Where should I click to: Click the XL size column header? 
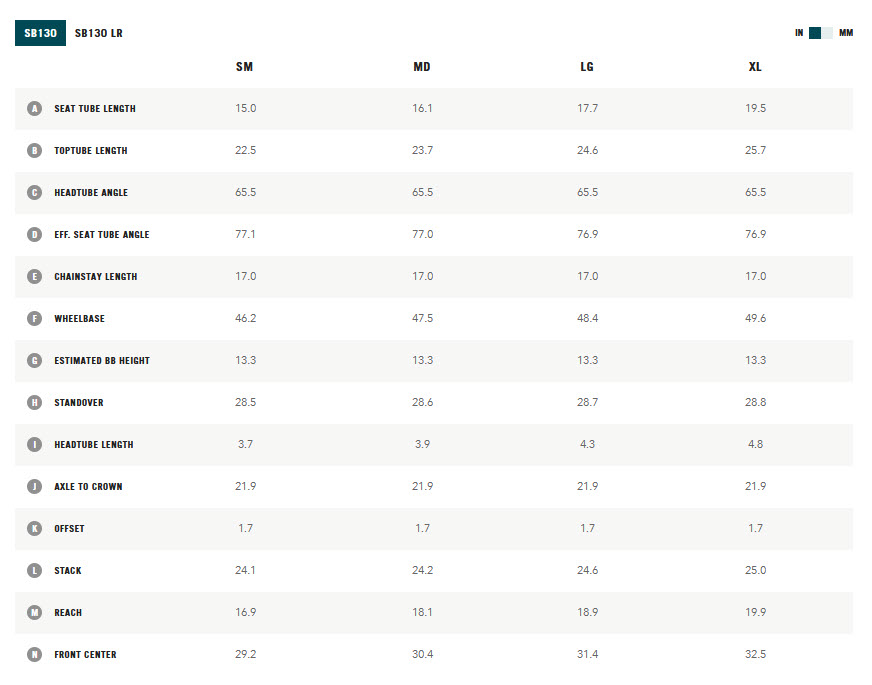(755, 67)
